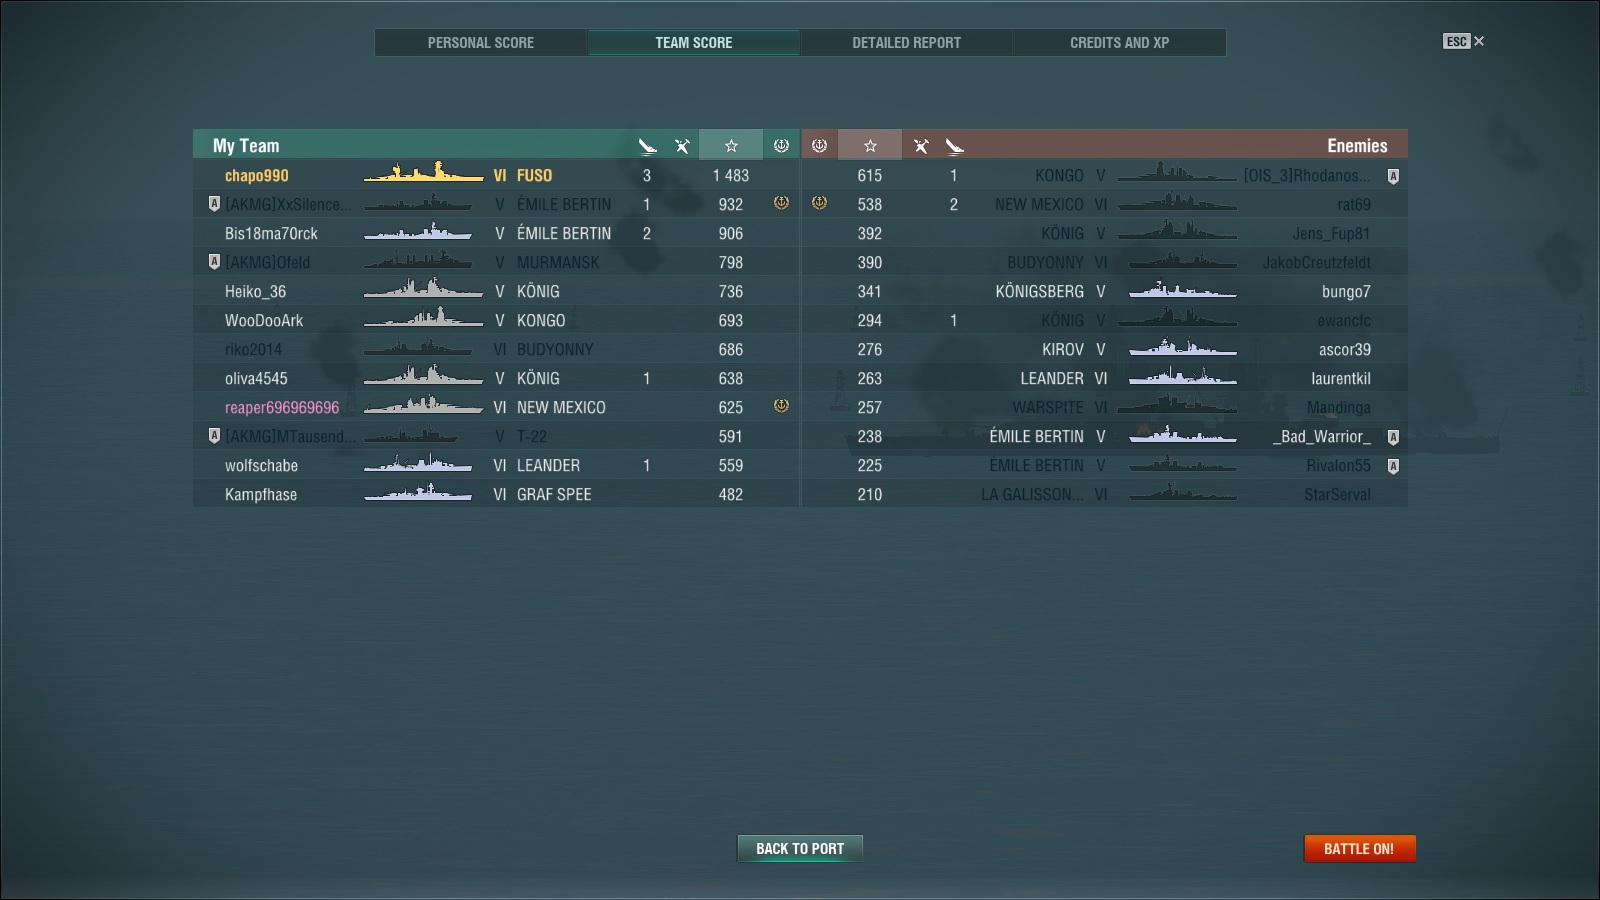This screenshot has width=1600, height=900.
Task: Click the clan badge beside [AKMG]Ofeld
Action: coord(213,262)
